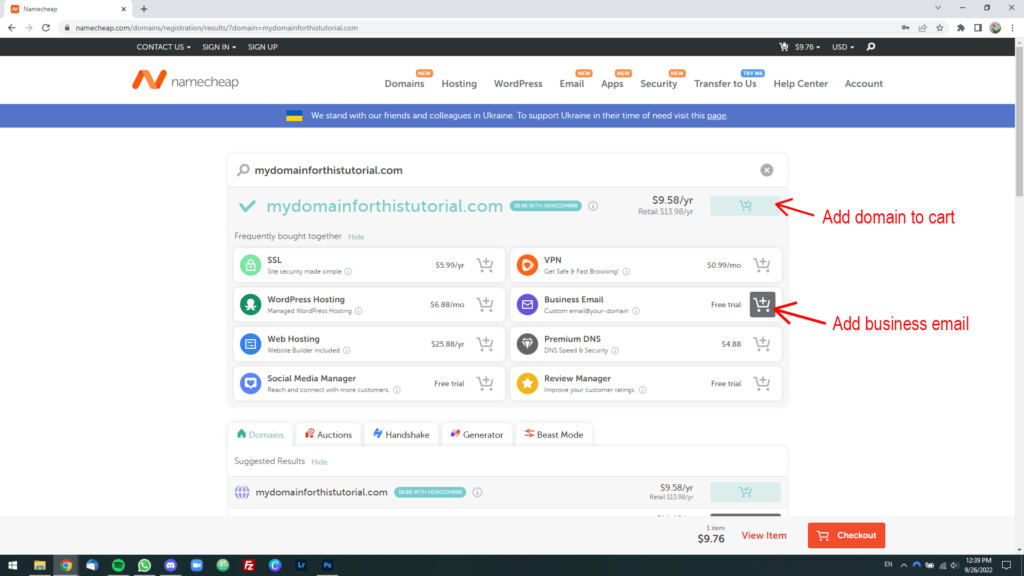Image resolution: width=1024 pixels, height=576 pixels.
Task: Open the Security menu
Action: (658, 84)
